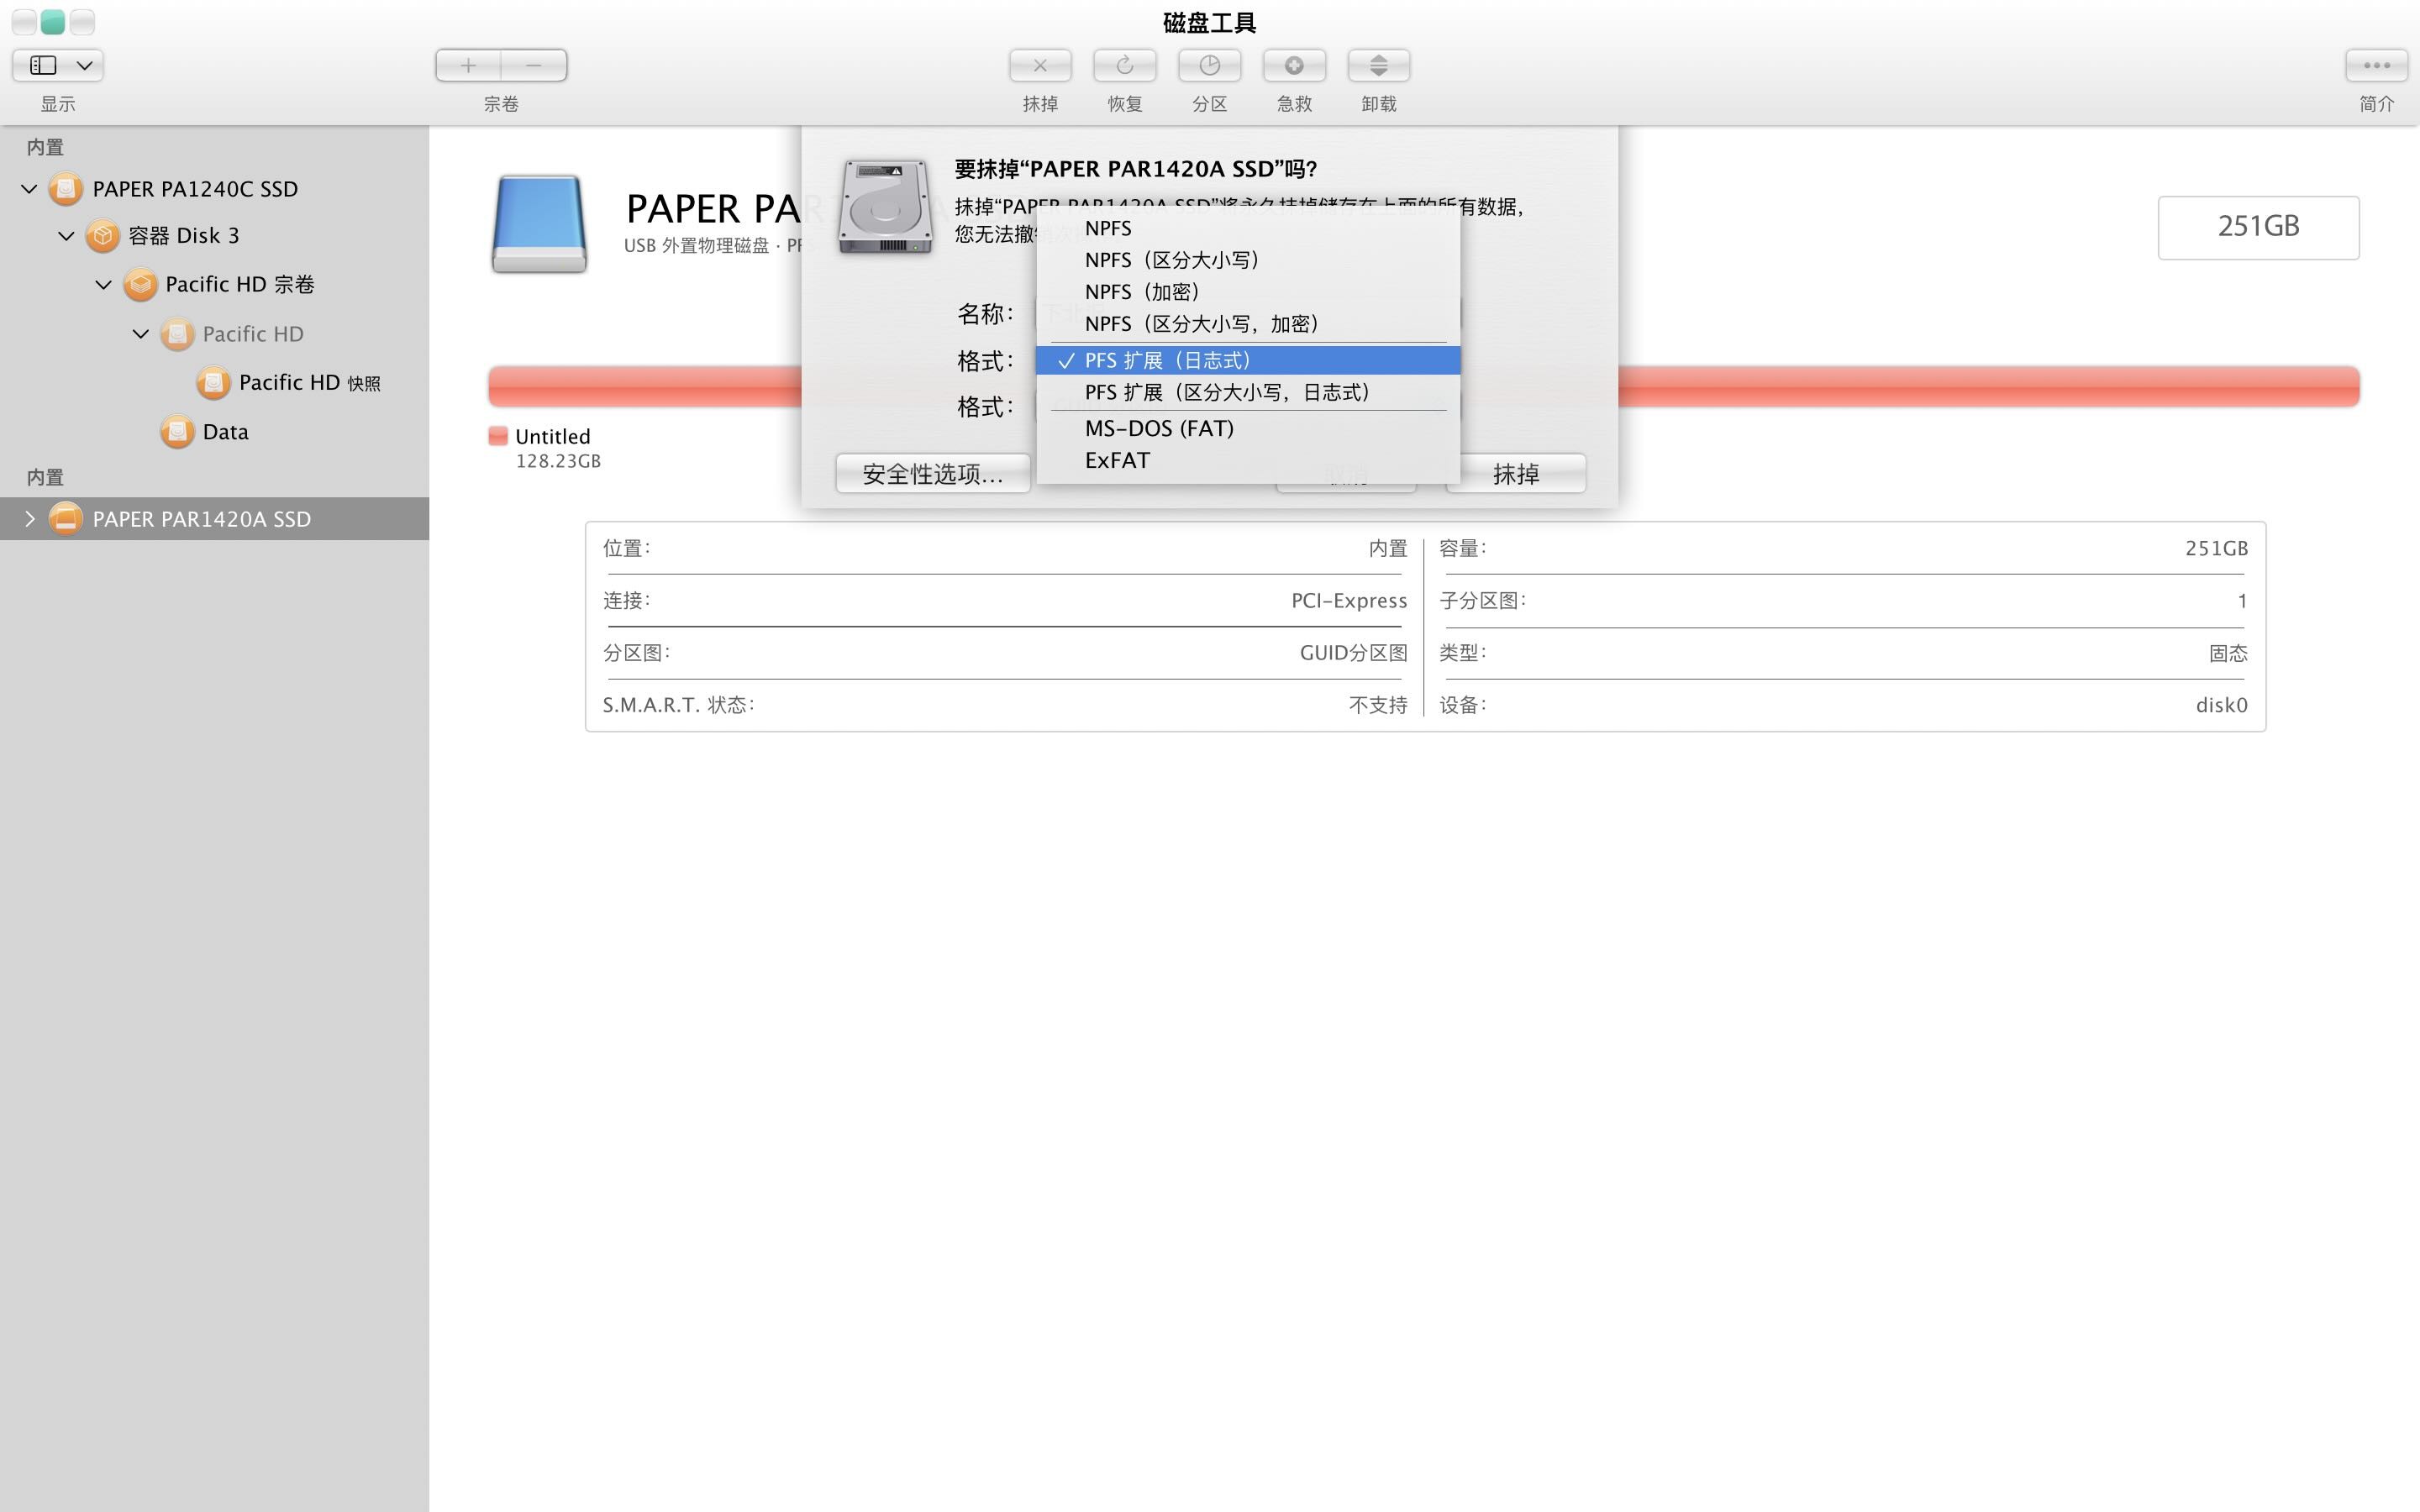
Task: Click the hard disk icon in the erase dialog
Action: click(885, 207)
